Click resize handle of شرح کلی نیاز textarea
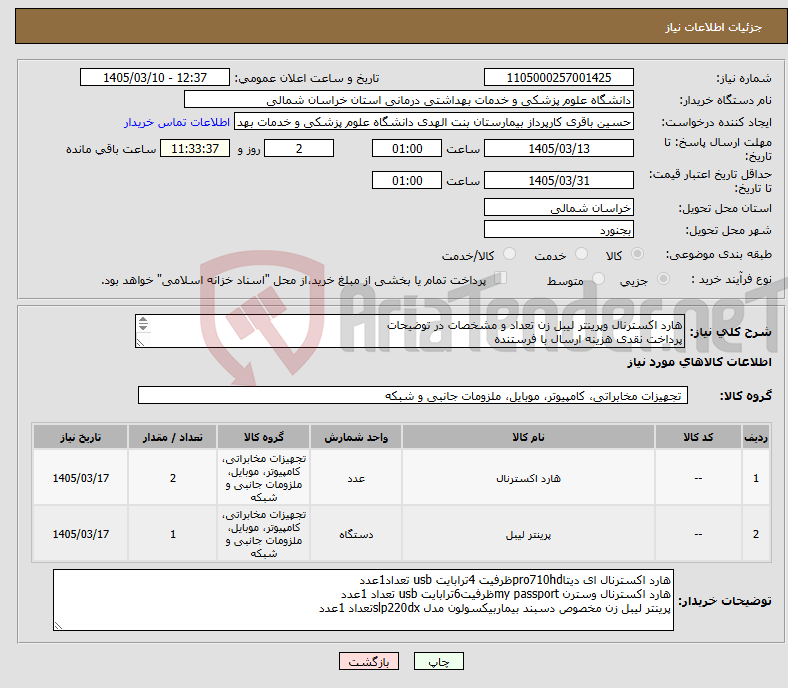 (x=140, y=343)
